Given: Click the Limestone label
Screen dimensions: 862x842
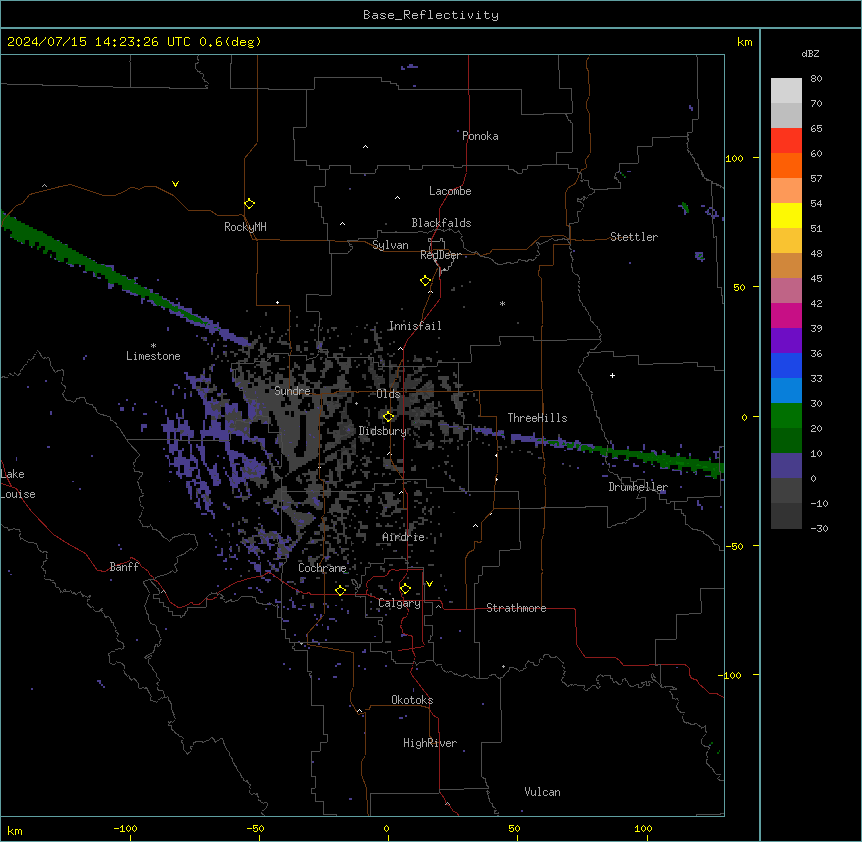Looking at the screenshot, I should 153,356.
